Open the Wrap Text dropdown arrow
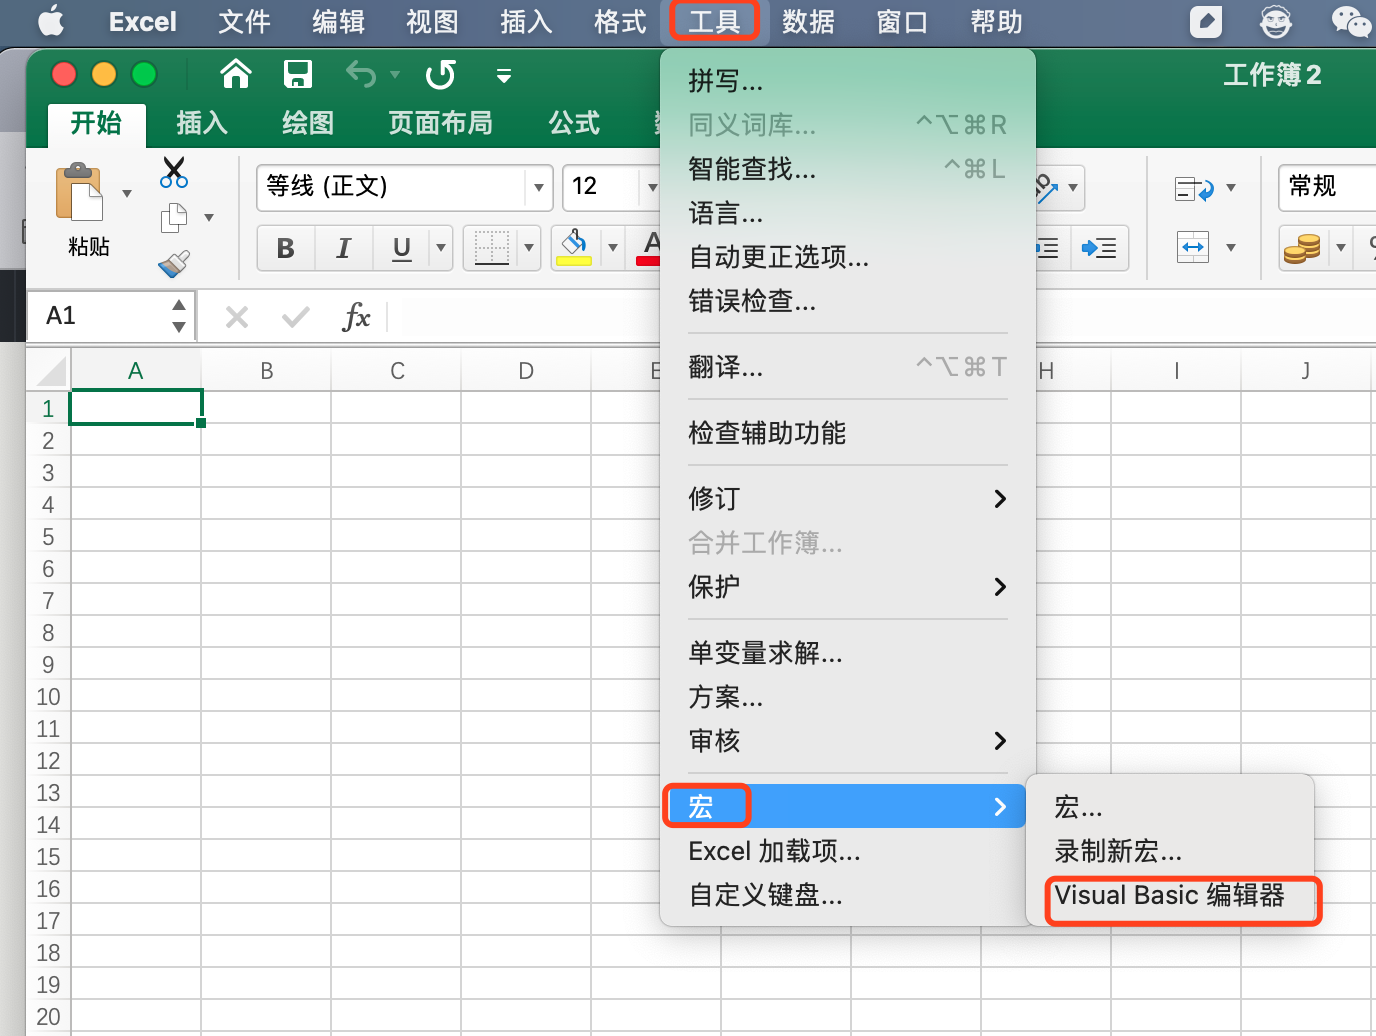The width and height of the screenshot is (1376, 1036). (1231, 188)
